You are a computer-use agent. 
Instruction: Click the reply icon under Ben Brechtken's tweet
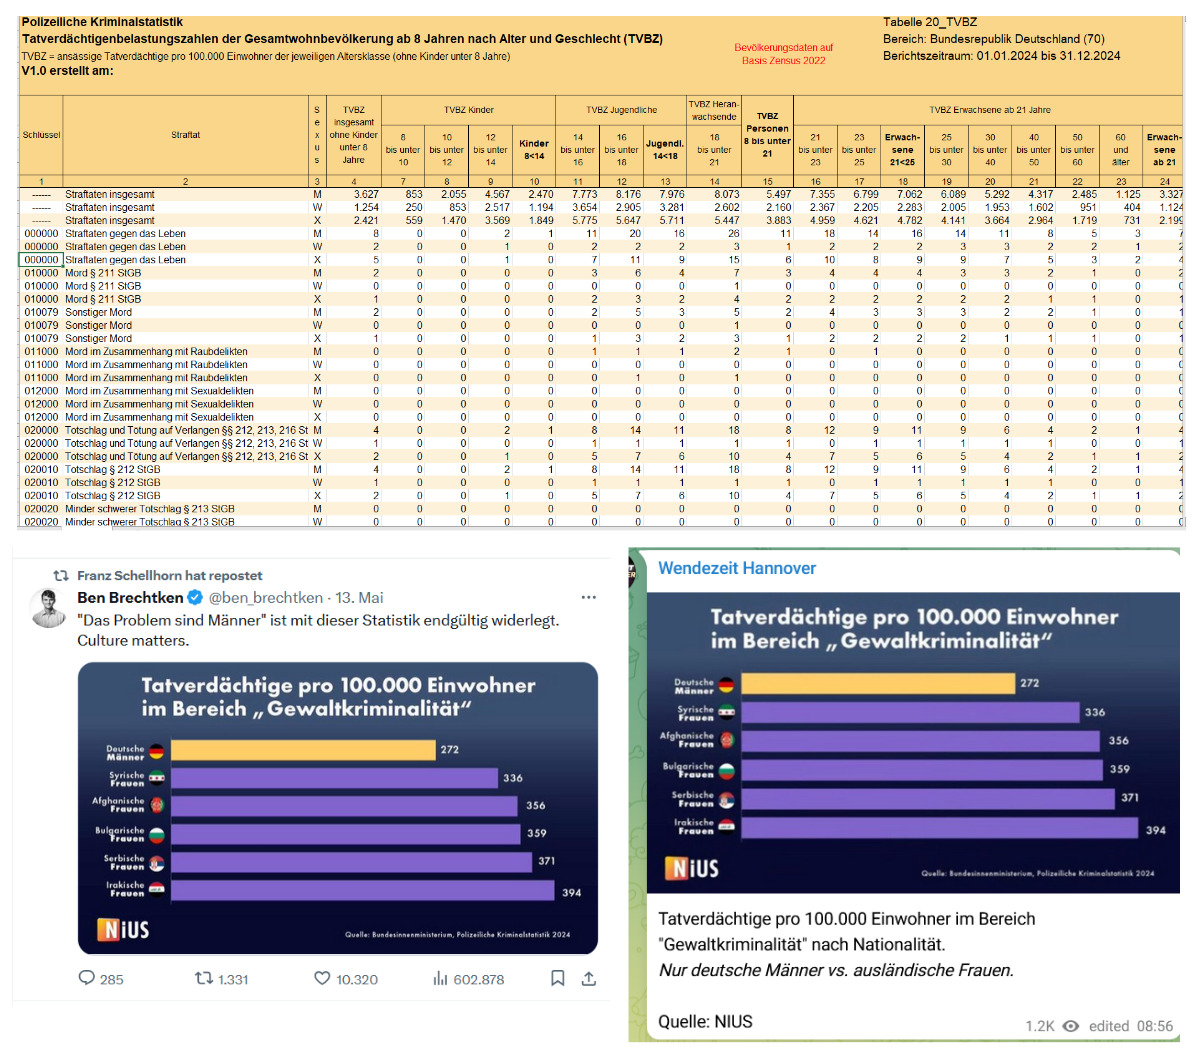pyautogui.click(x=87, y=978)
